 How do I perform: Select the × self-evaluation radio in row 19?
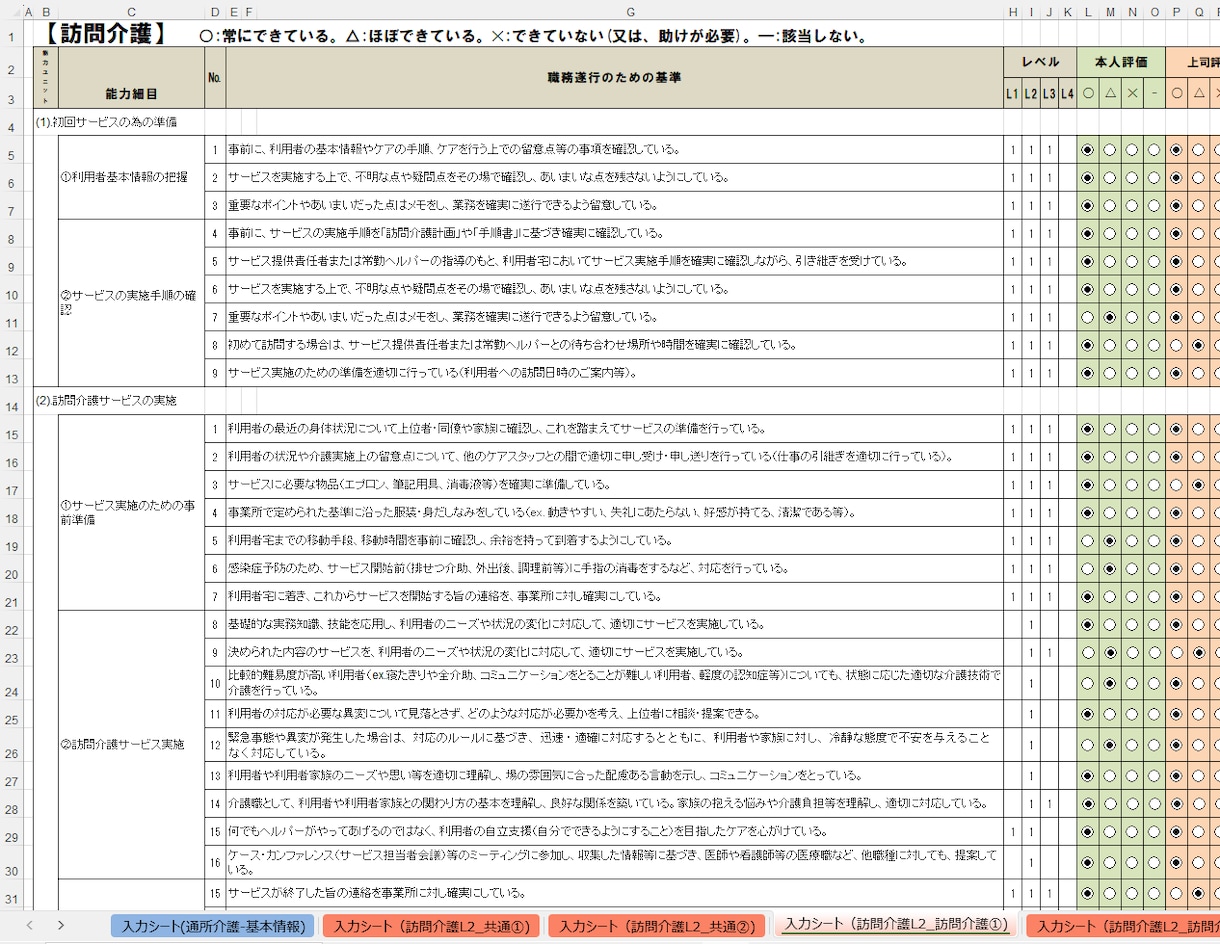[x=1132, y=540]
